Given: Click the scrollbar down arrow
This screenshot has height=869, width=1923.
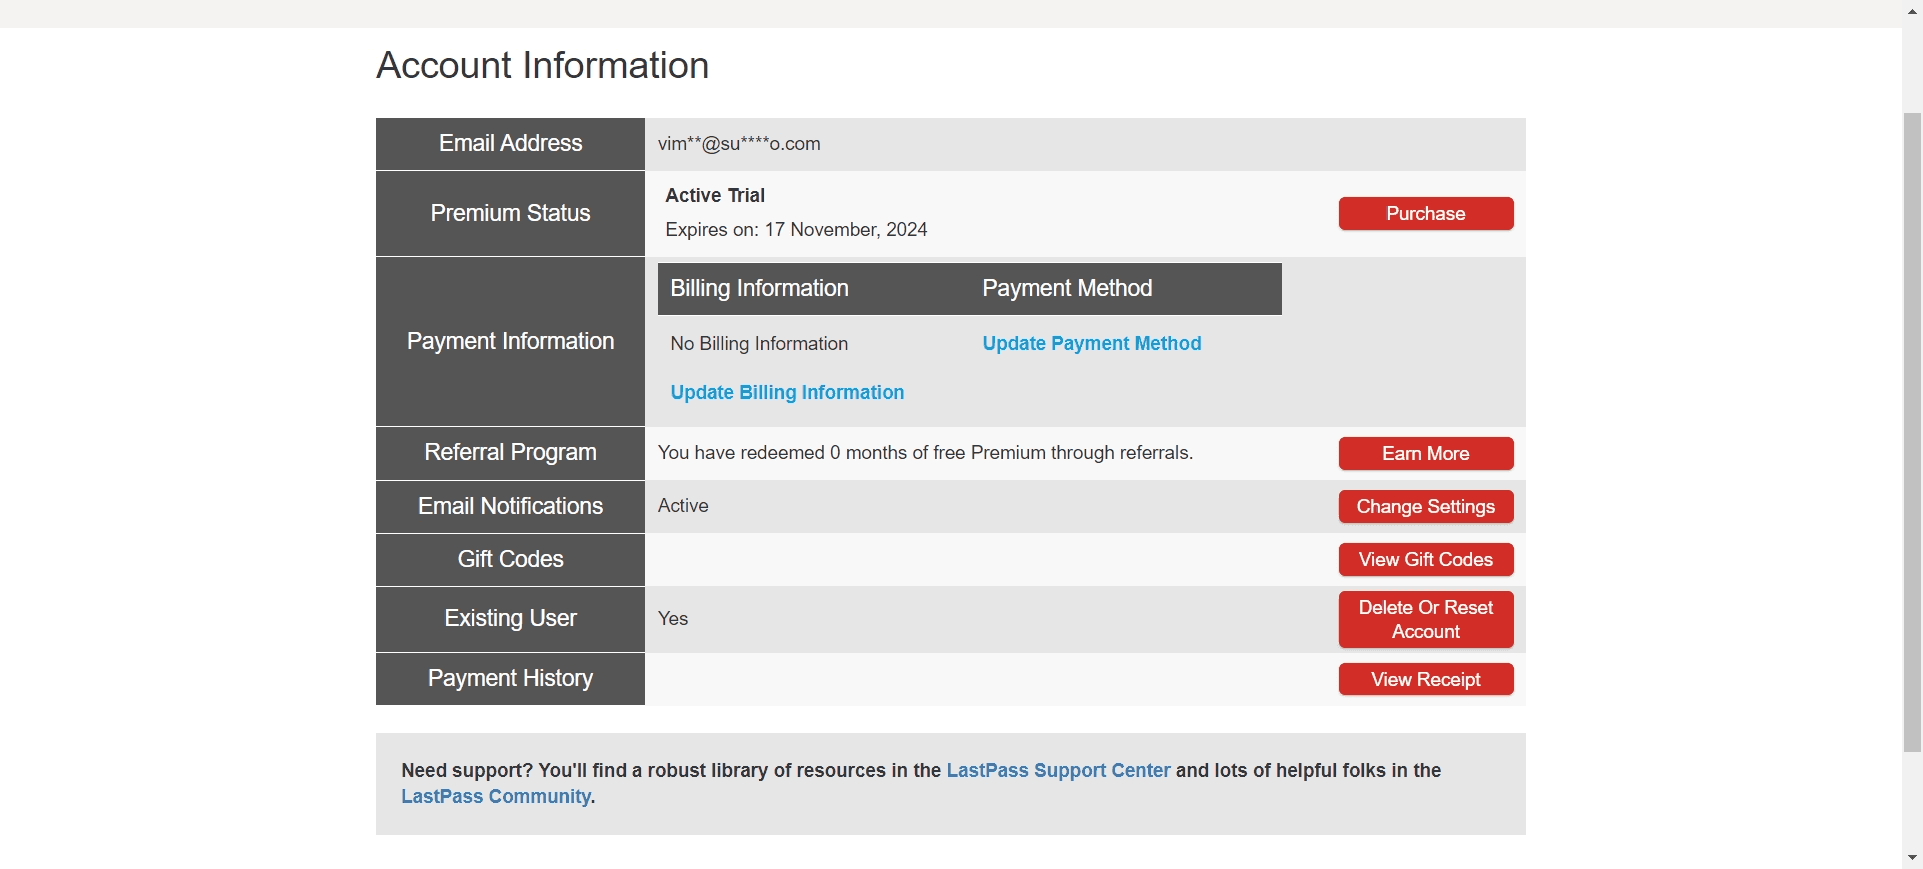Looking at the screenshot, I should 1912,858.
